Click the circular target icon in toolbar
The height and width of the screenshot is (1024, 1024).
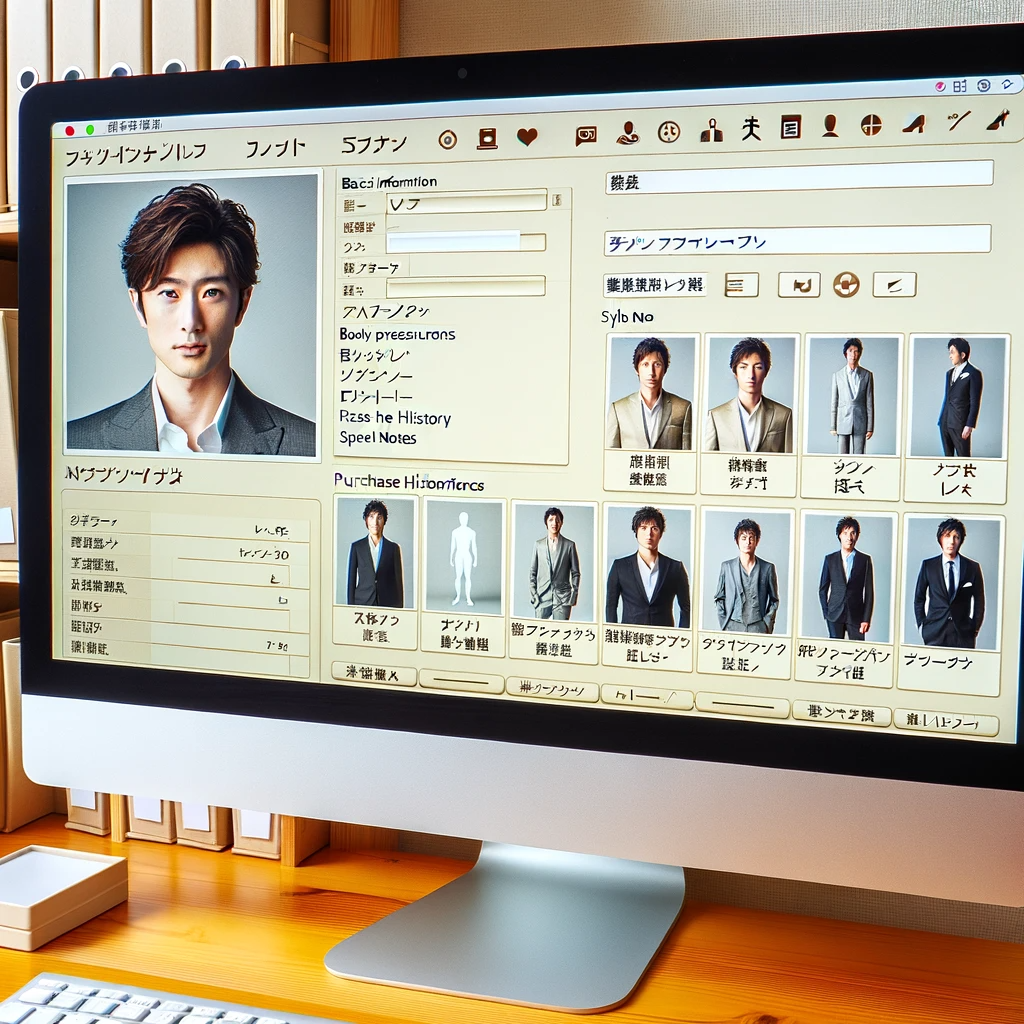pos(447,139)
